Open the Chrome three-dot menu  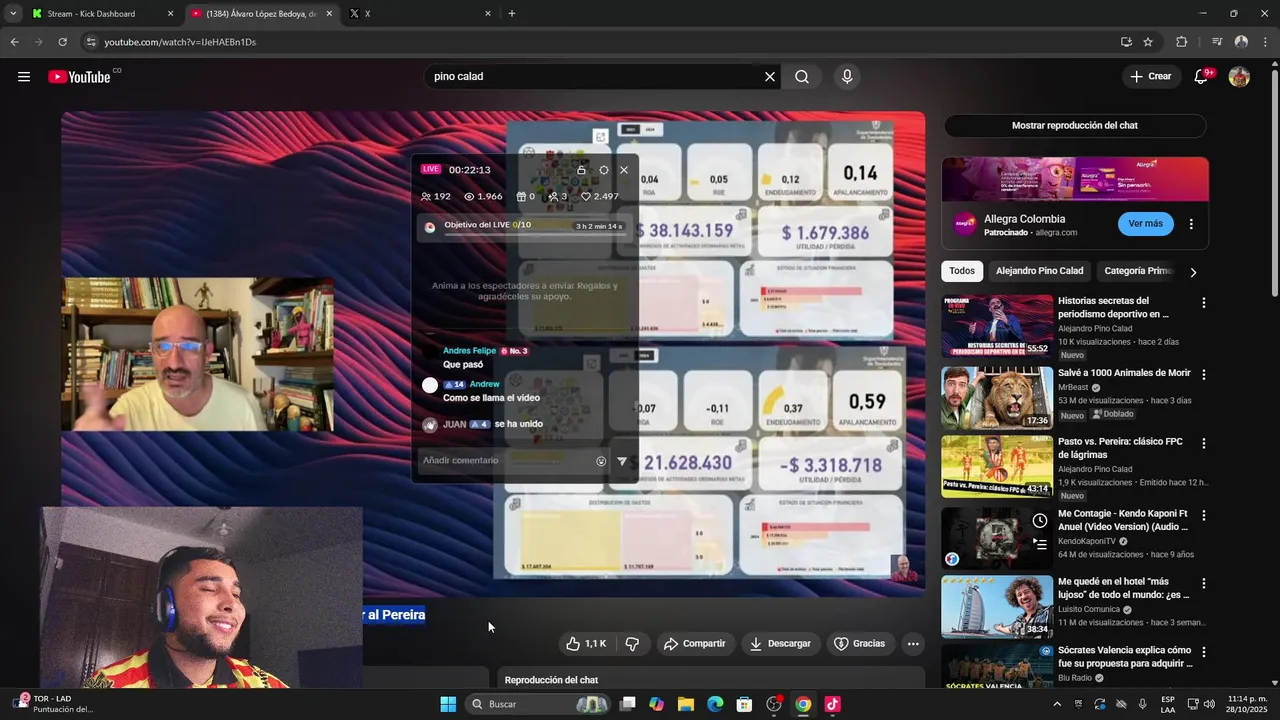(x=1264, y=42)
